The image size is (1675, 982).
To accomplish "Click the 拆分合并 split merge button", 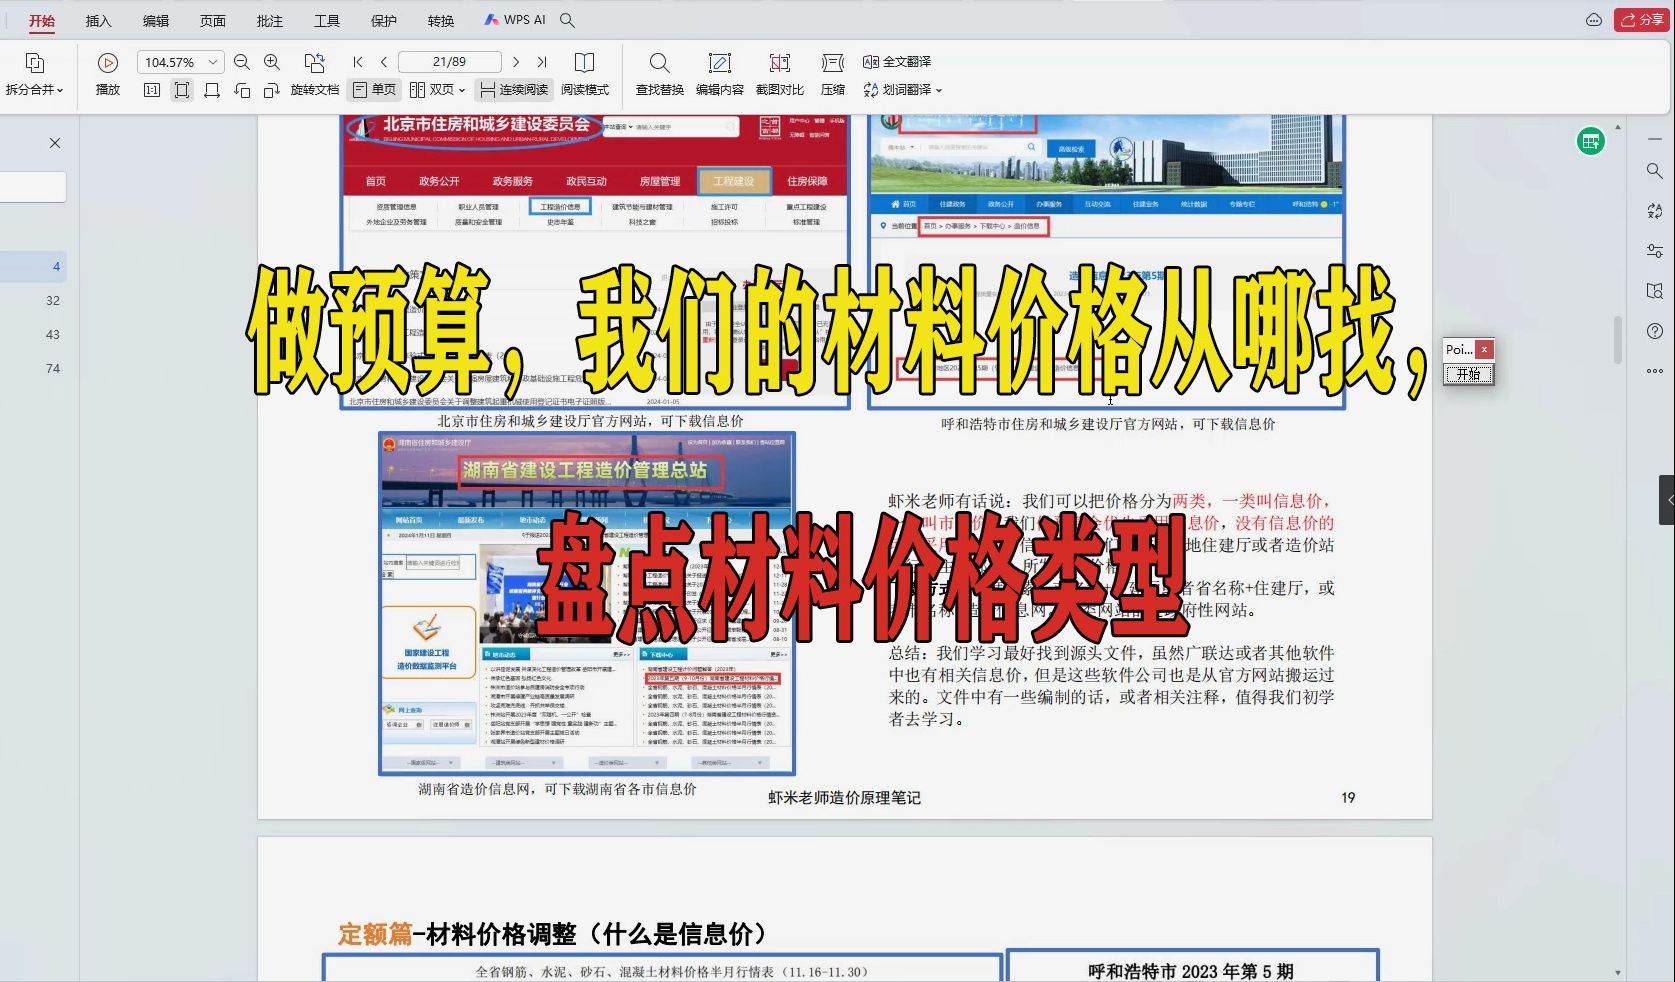I will pos(35,75).
